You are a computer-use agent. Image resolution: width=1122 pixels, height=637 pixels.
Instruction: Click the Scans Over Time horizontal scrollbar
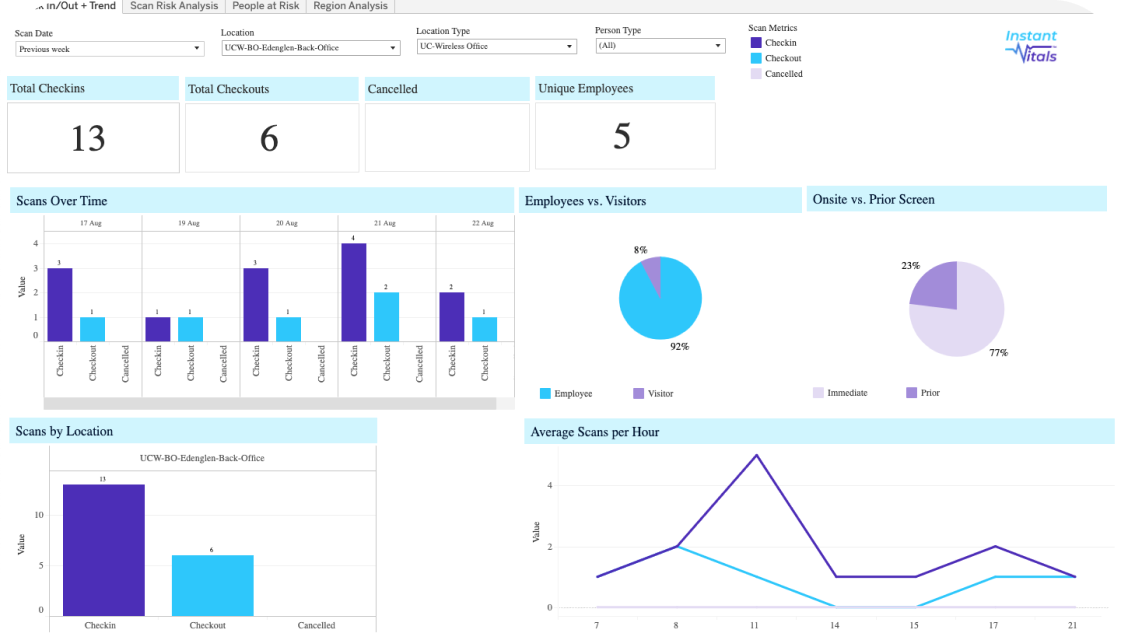click(270, 404)
